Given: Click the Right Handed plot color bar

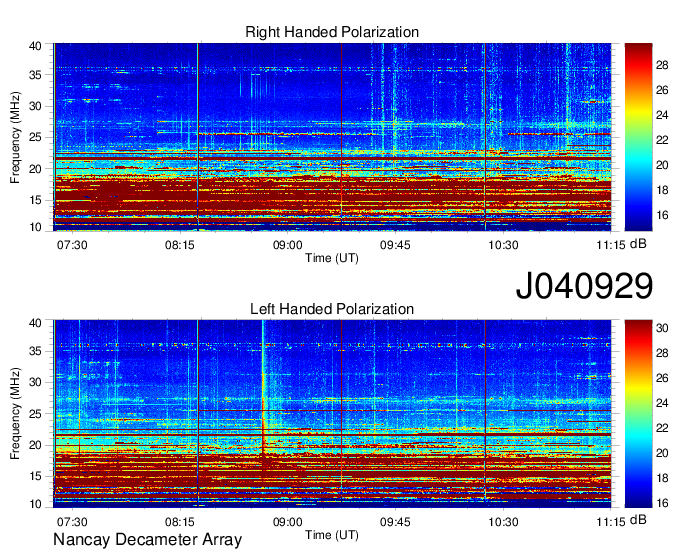Looking at the screenshot, I should tap(638, 137).
